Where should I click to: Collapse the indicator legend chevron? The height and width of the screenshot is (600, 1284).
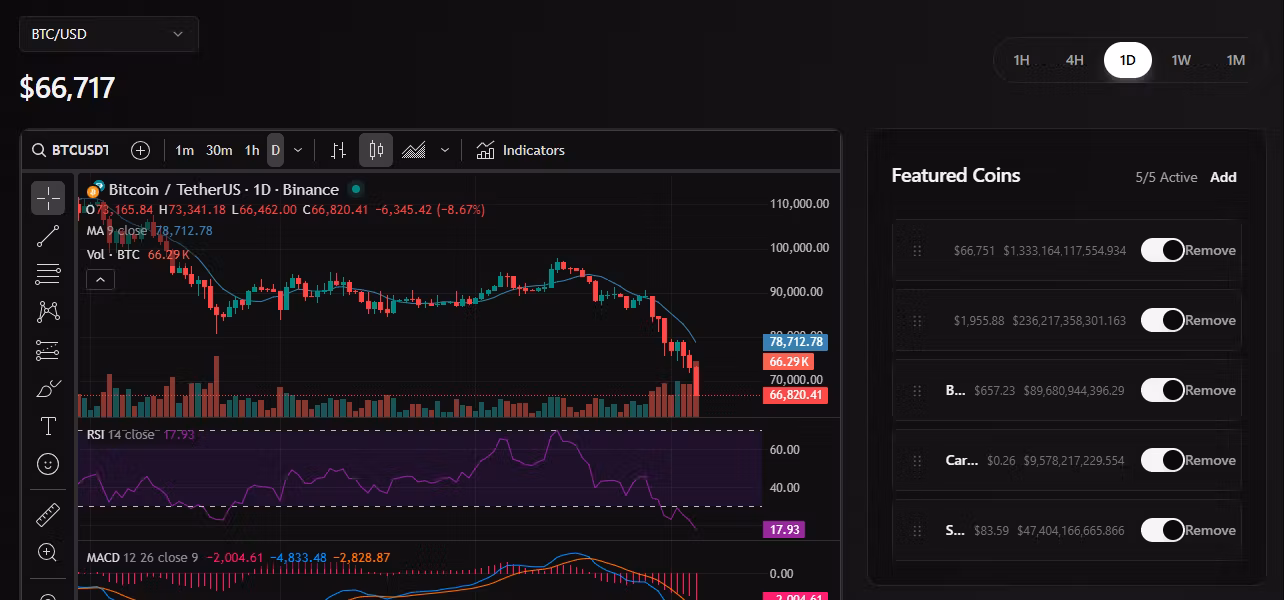(101, 280)
